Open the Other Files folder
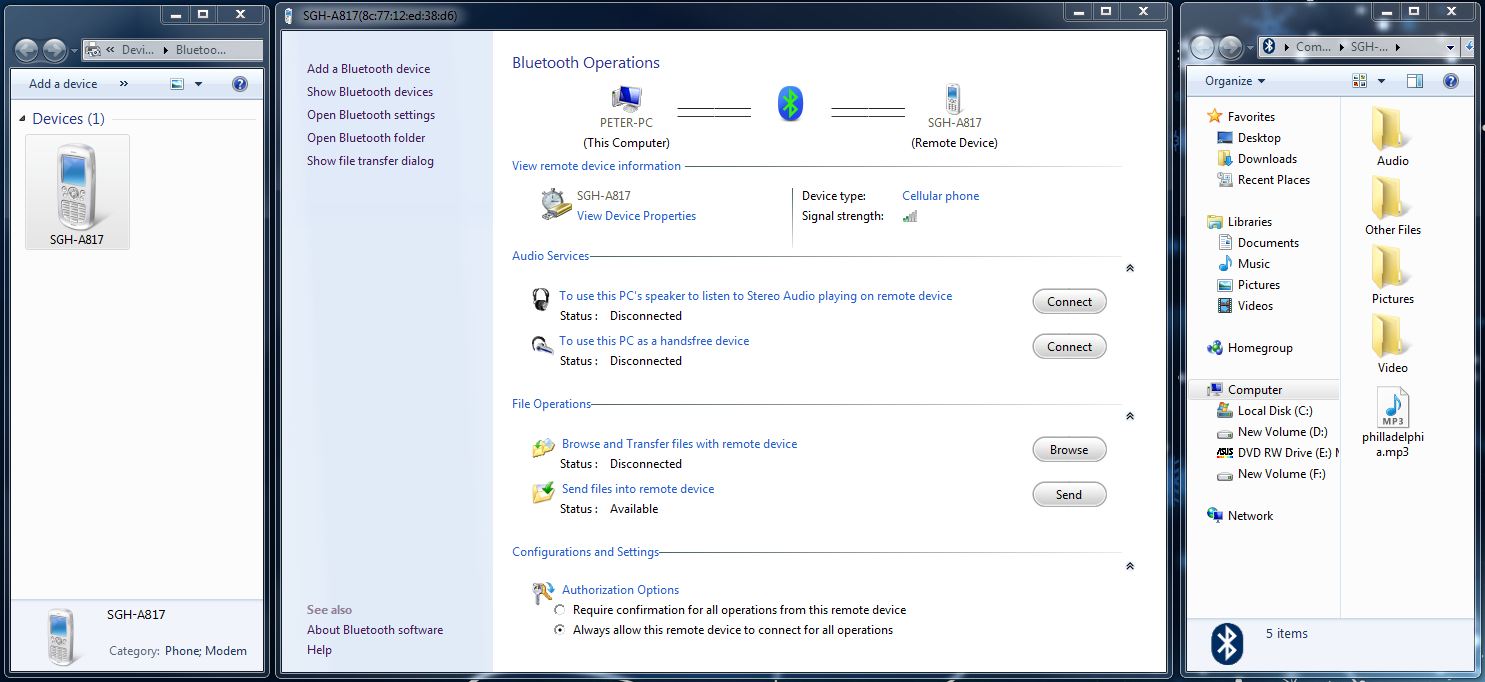This screenshot has width=1485, height=682. click(x=1393, y=205)
